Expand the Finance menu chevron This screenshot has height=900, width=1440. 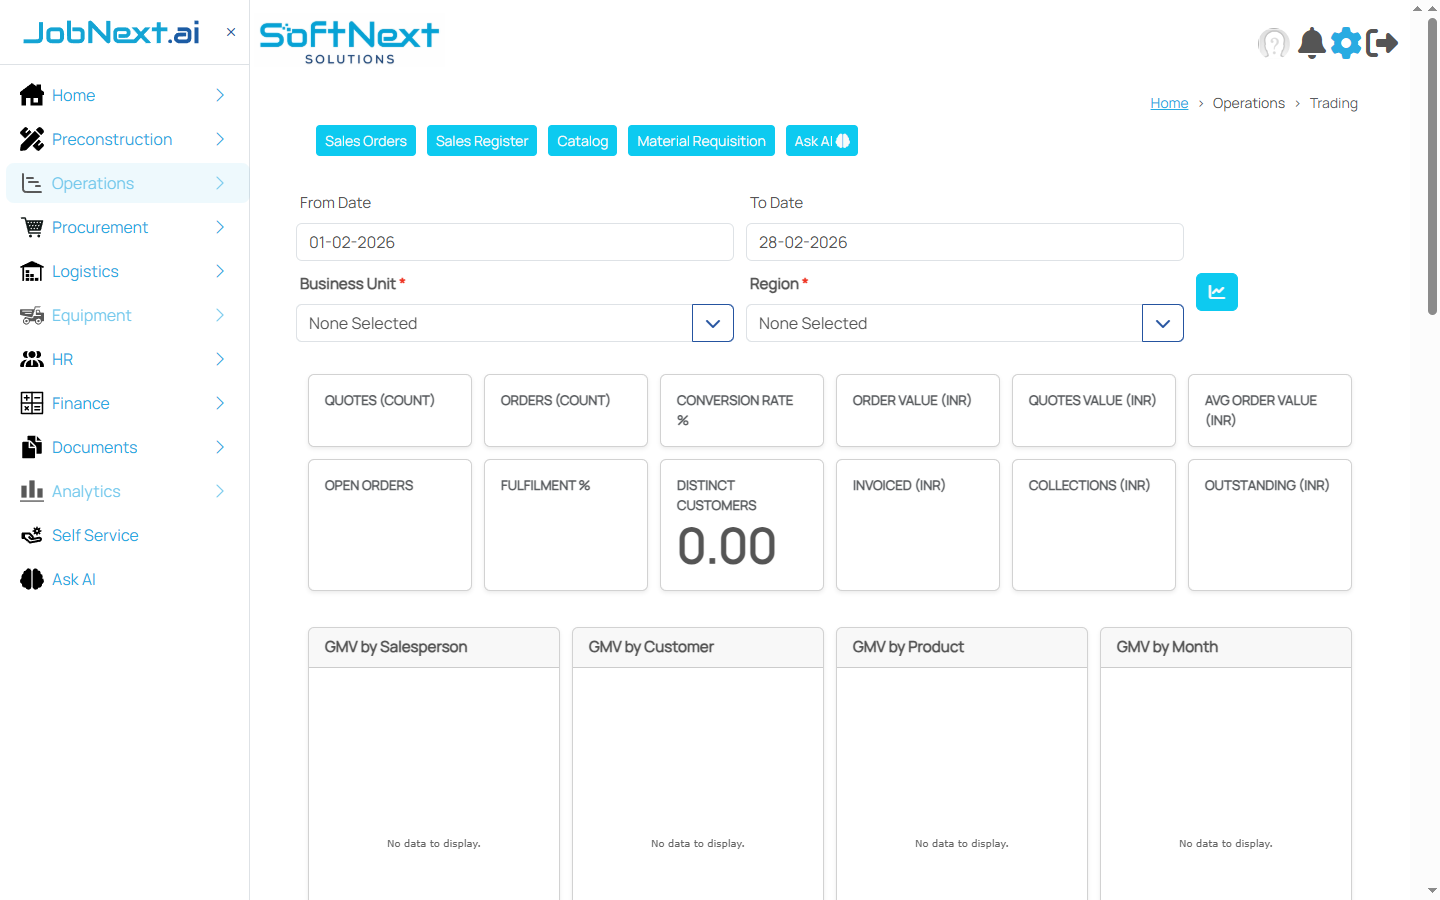(220, 404)
